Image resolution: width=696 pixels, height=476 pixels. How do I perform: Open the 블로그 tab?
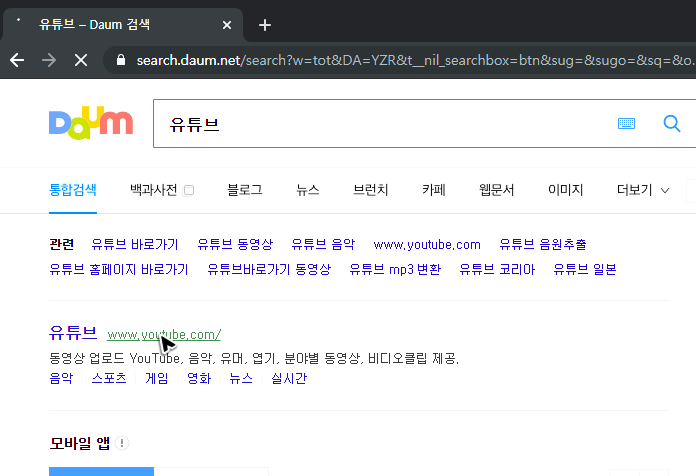(245, 190)
